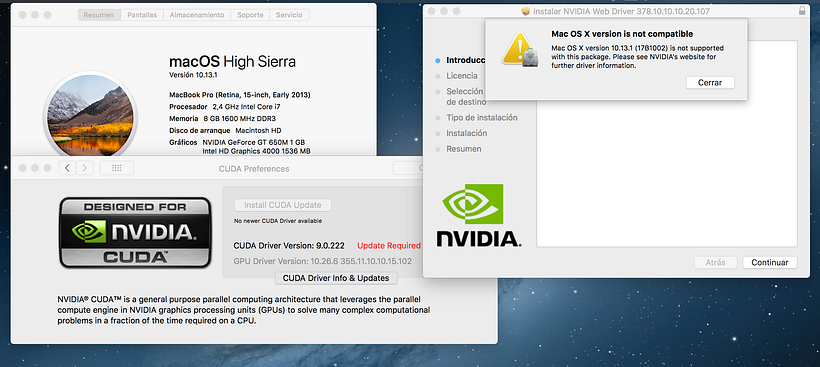Select the Resumen step in installer sidebar
The width and height of the screenshot is (820, 367).
463,149
